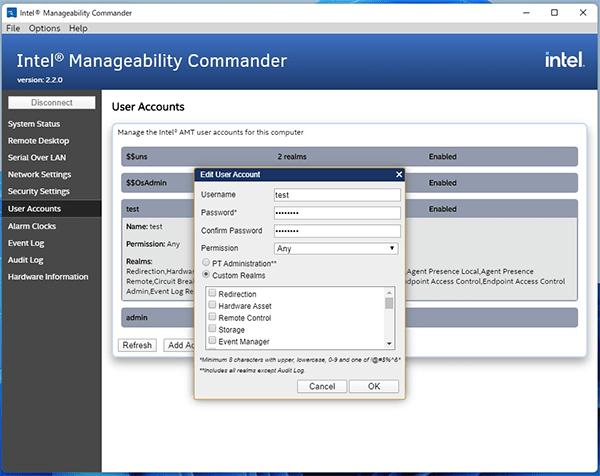Open the Help menu
Image resolution: width=600 pixels, height=476 pixels.
pyautogui.click(x=78, y=29)
